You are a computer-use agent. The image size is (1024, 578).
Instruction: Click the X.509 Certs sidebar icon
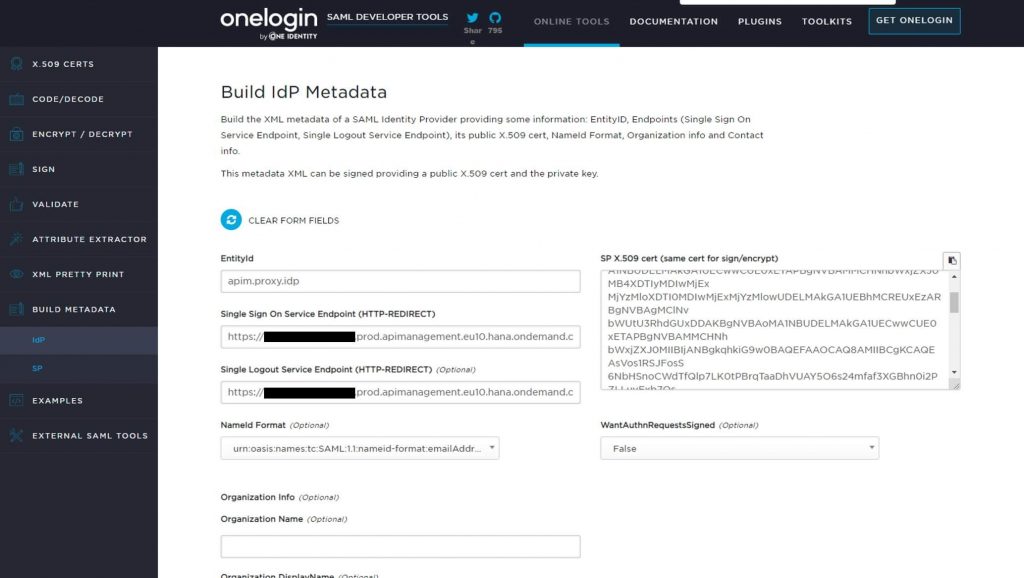pyautogui.click(x=16, y=63)
